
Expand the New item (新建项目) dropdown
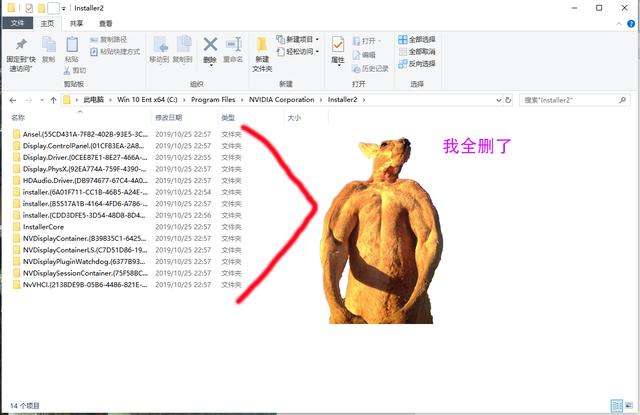click(x=300, y=40)
